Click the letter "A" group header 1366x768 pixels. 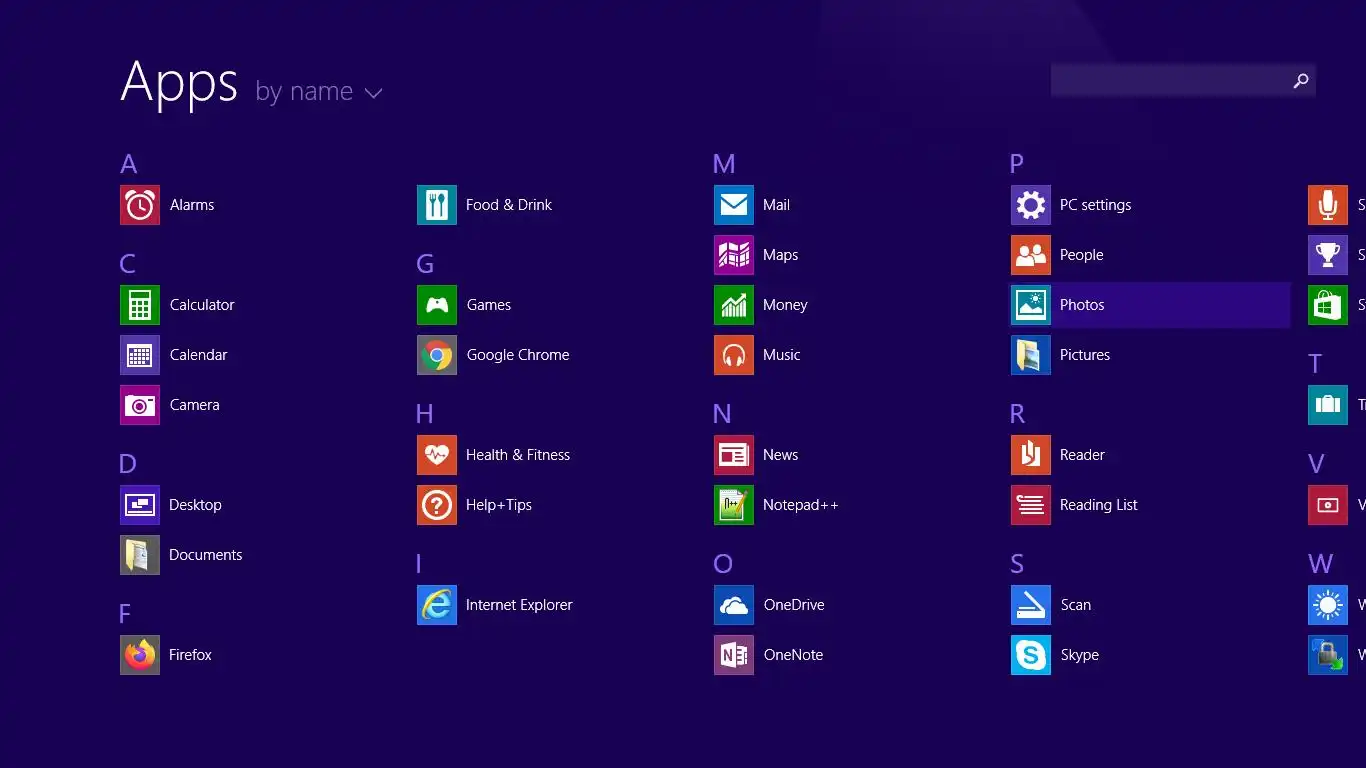pos(128,164)
